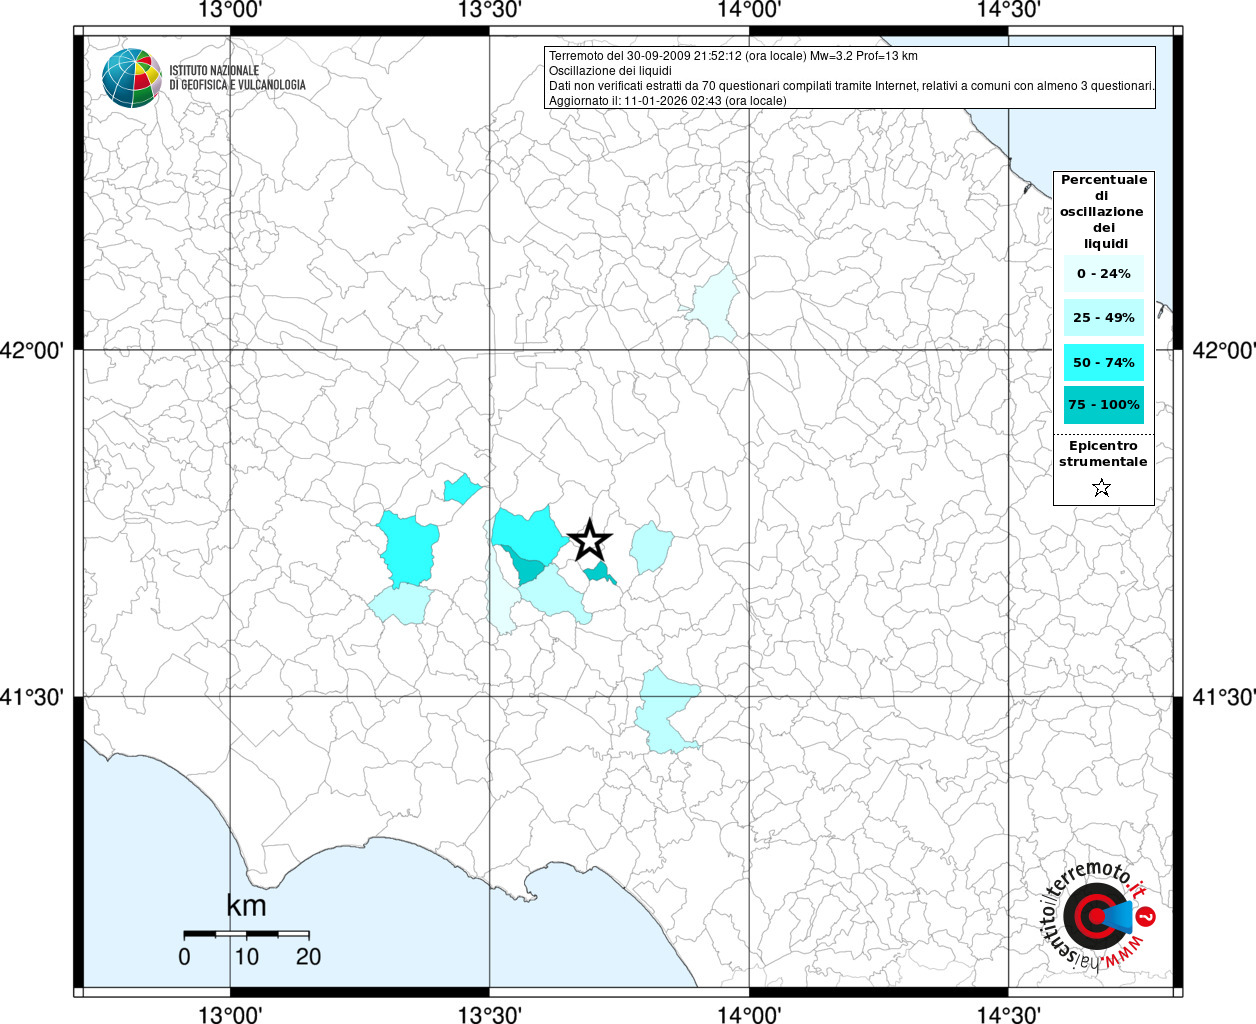1256x1024 pixels.
Task: Click the top 14°30' longitude label
Action: tap(1009, 10)
